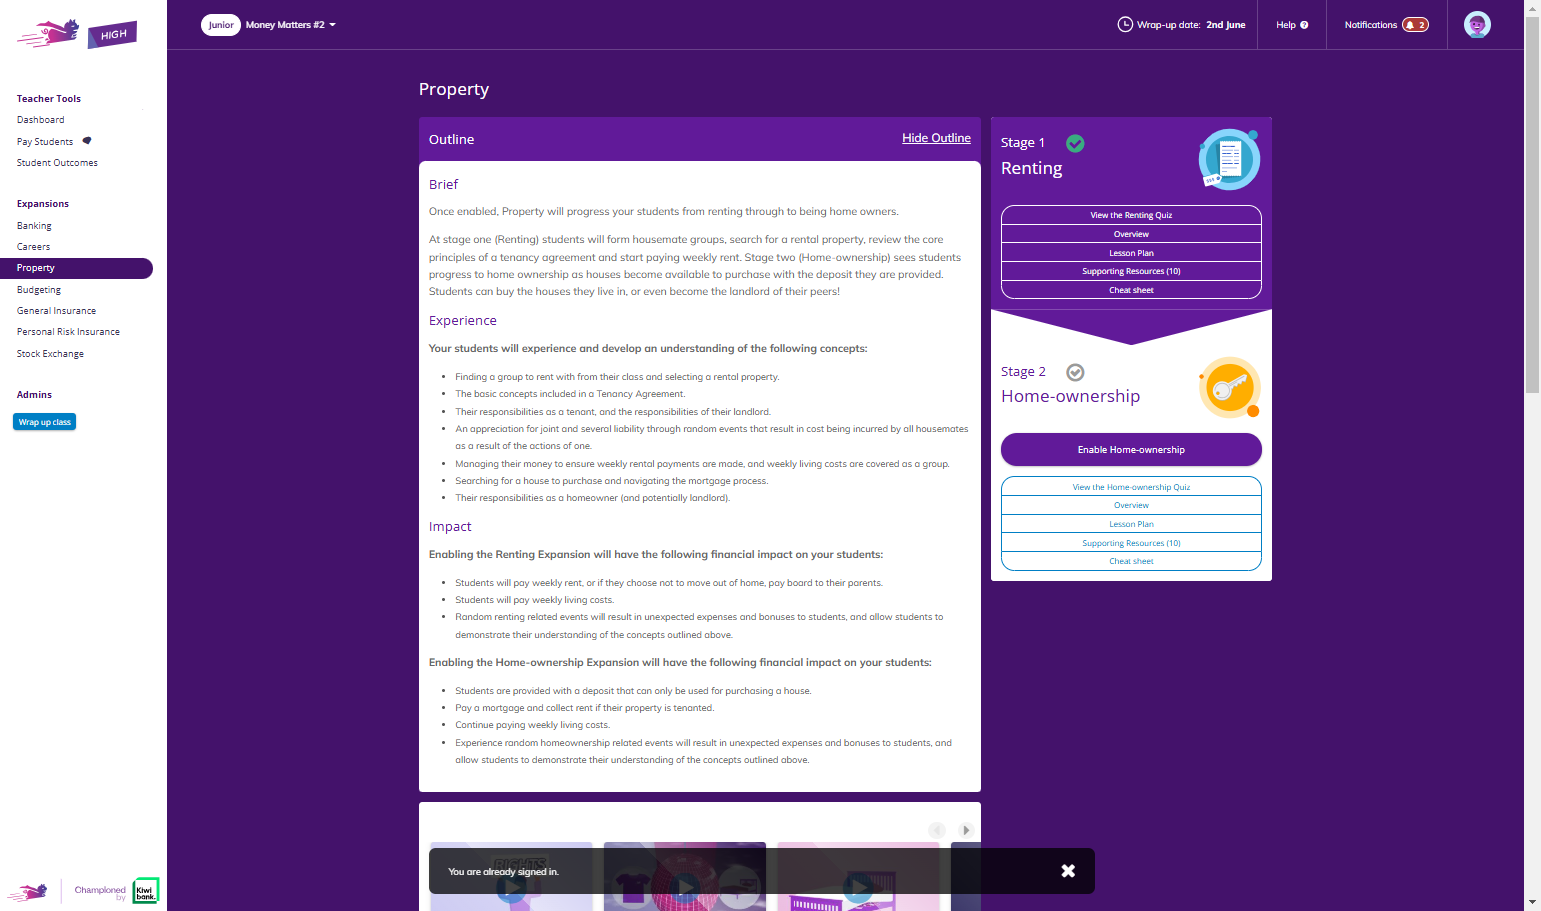Click the Kiwibank logo at bottom
Viewport: 1541px width, 911px height.
[x=146, y=890]
